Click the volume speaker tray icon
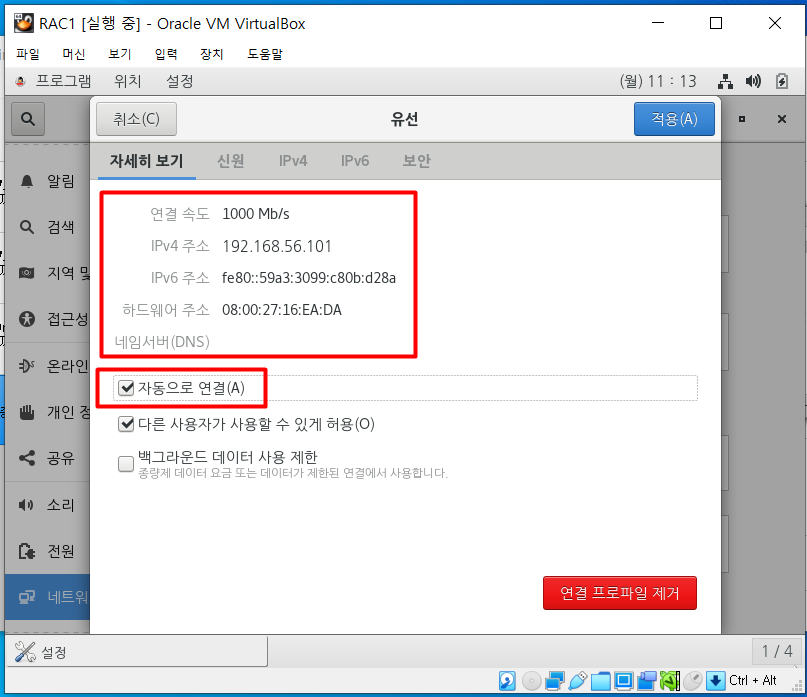This screenshot has height=697, width=807. coord(753,81)
